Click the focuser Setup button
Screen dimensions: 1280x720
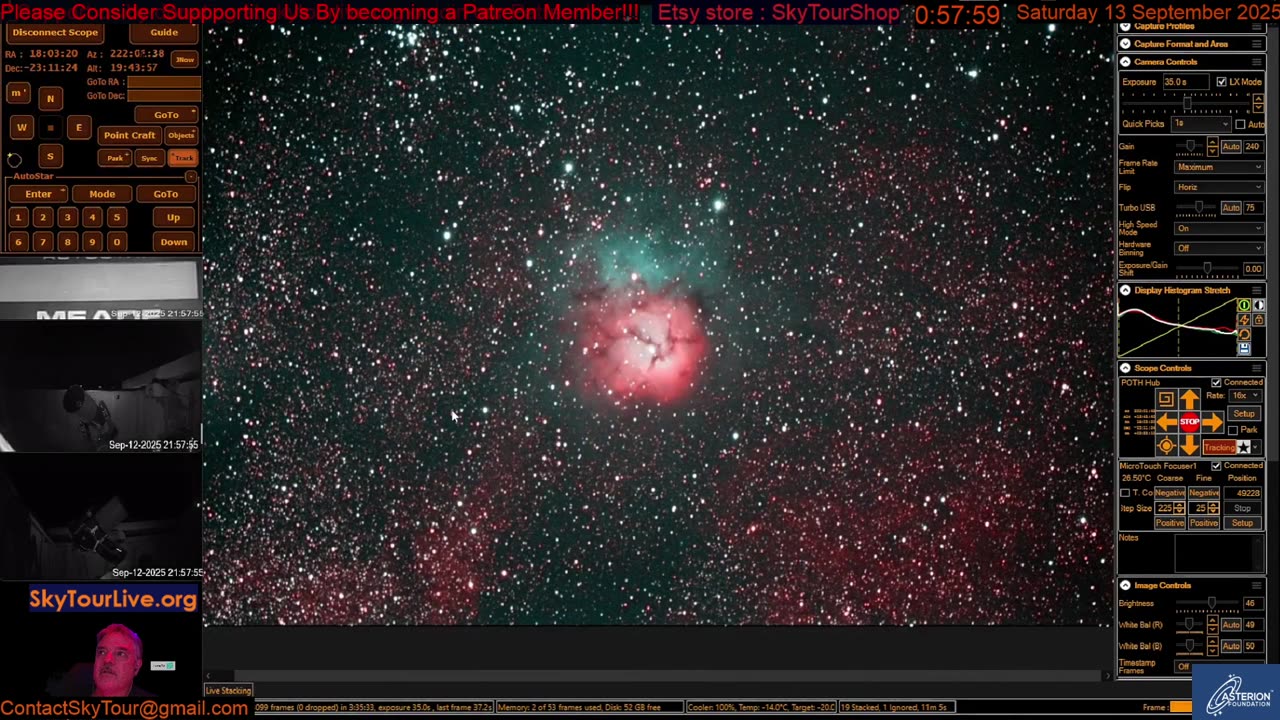click(x=1242, y=523)
